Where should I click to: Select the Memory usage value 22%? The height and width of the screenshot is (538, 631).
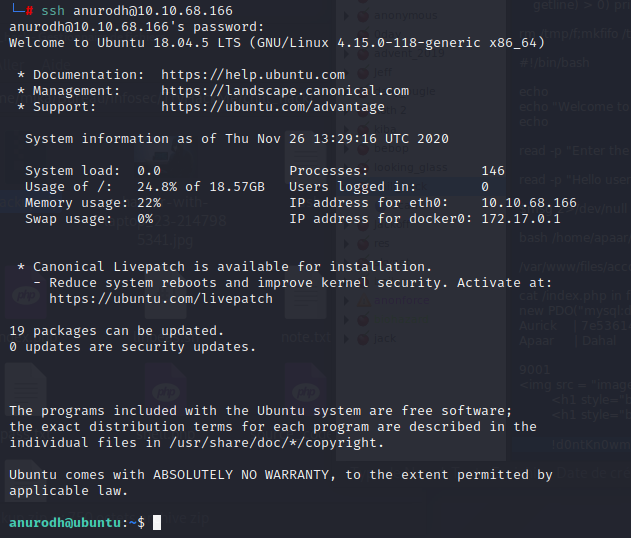[x=149, y=203]
